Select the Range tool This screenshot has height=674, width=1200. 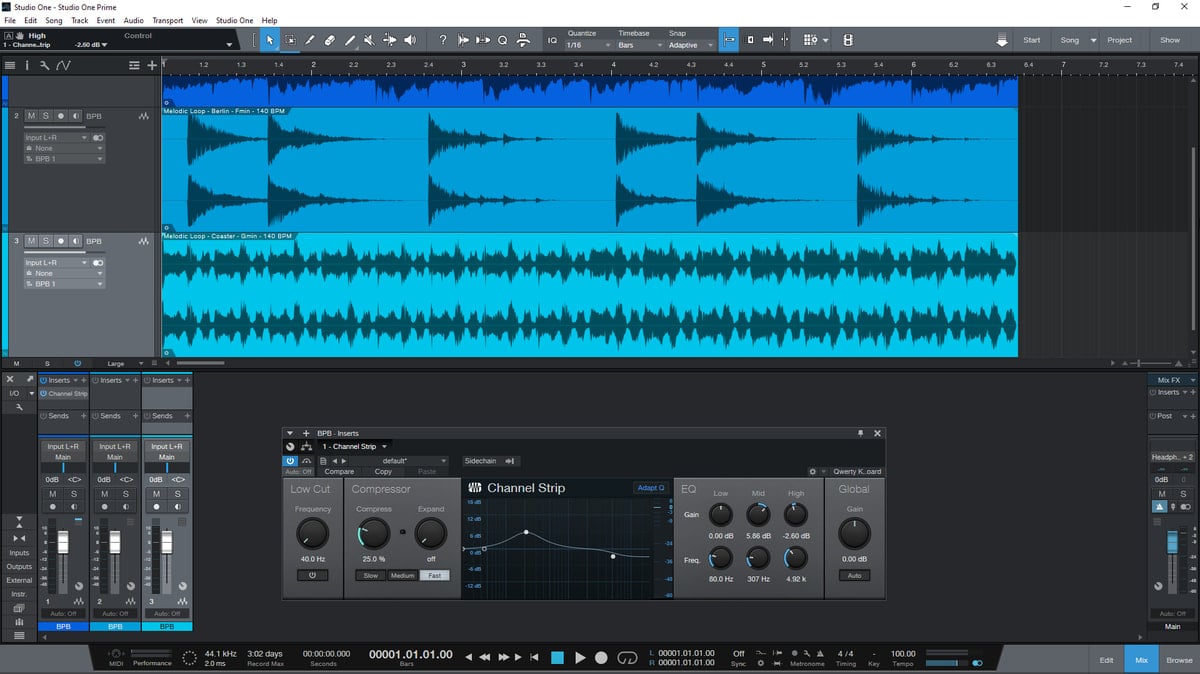290,40
